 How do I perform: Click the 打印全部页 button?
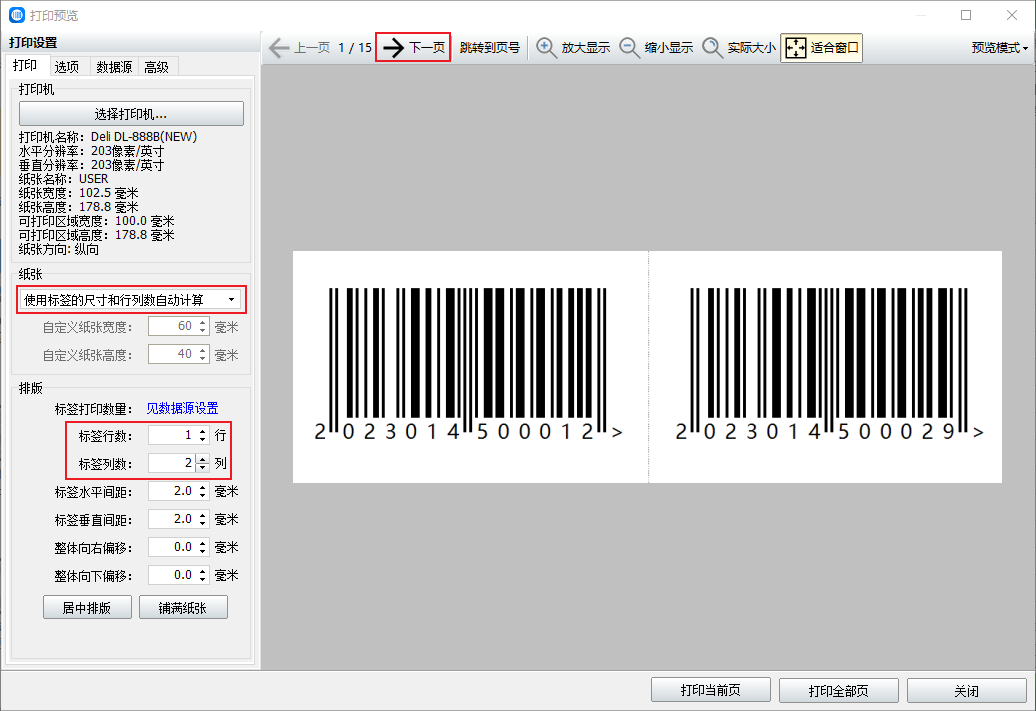tap(838, 691)
